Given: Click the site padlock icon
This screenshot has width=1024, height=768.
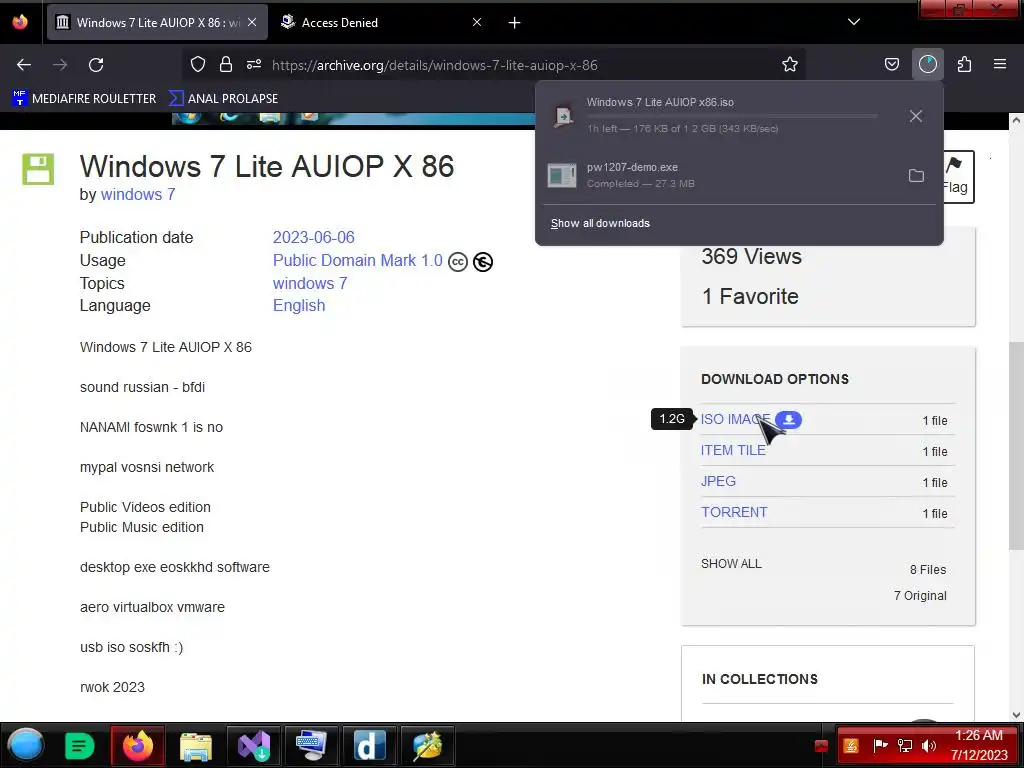Looking at the screenshot, I should point(226,64).
